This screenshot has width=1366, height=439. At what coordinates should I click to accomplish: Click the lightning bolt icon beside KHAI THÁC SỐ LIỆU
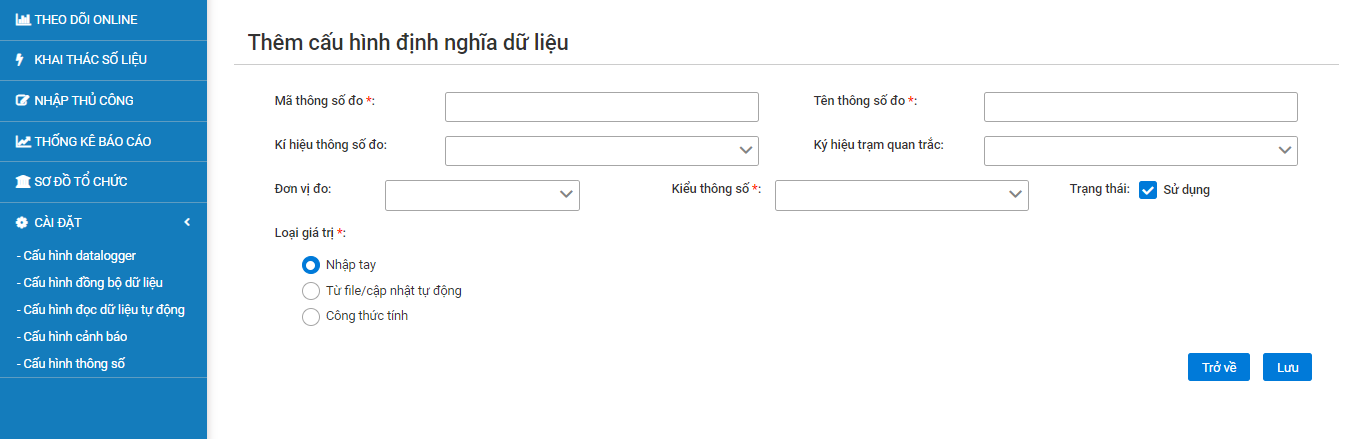coord(20,60)
